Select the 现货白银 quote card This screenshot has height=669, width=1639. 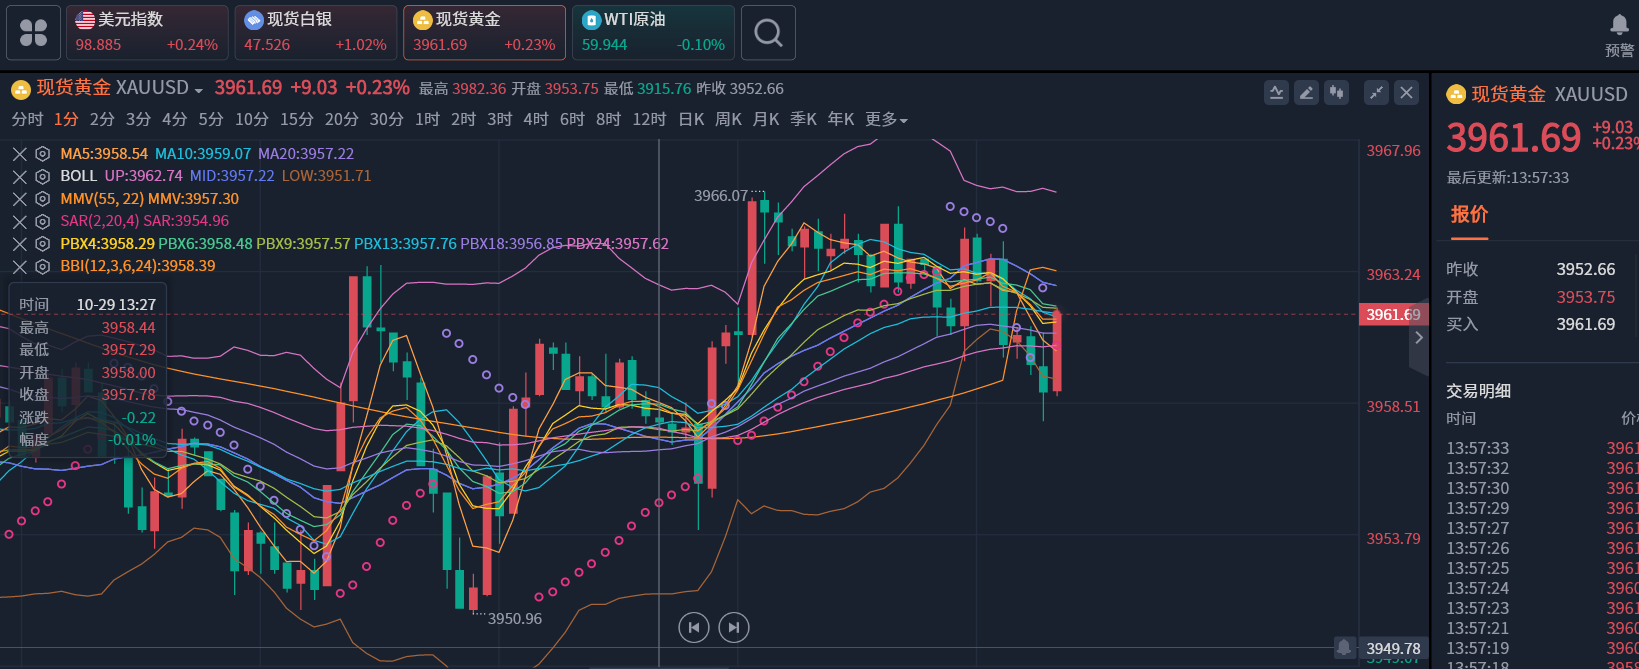(x=315, y=33)
